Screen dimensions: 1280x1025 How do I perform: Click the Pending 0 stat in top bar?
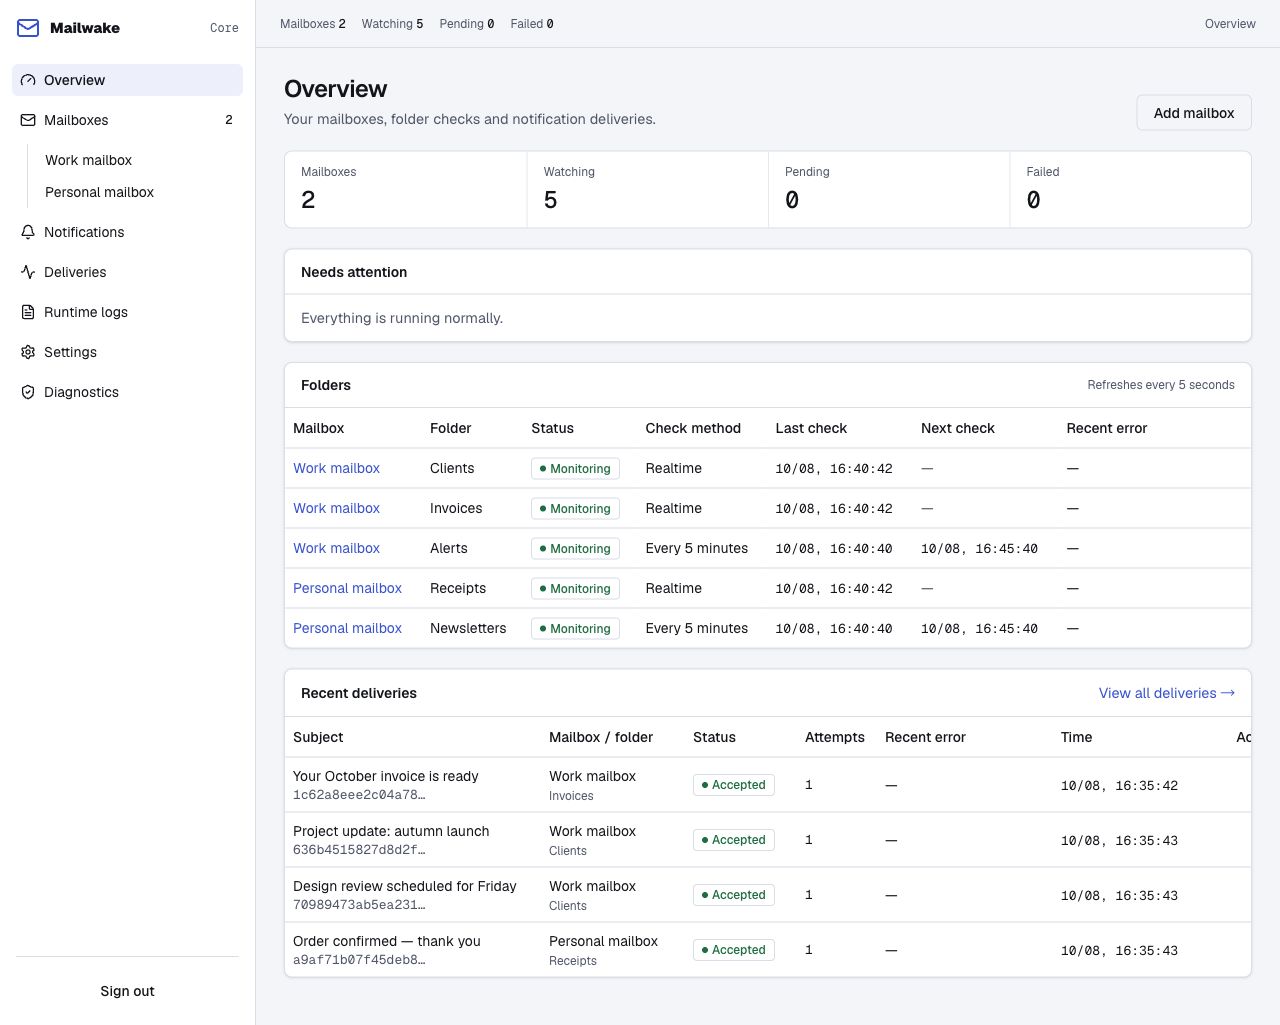[467, 24]
